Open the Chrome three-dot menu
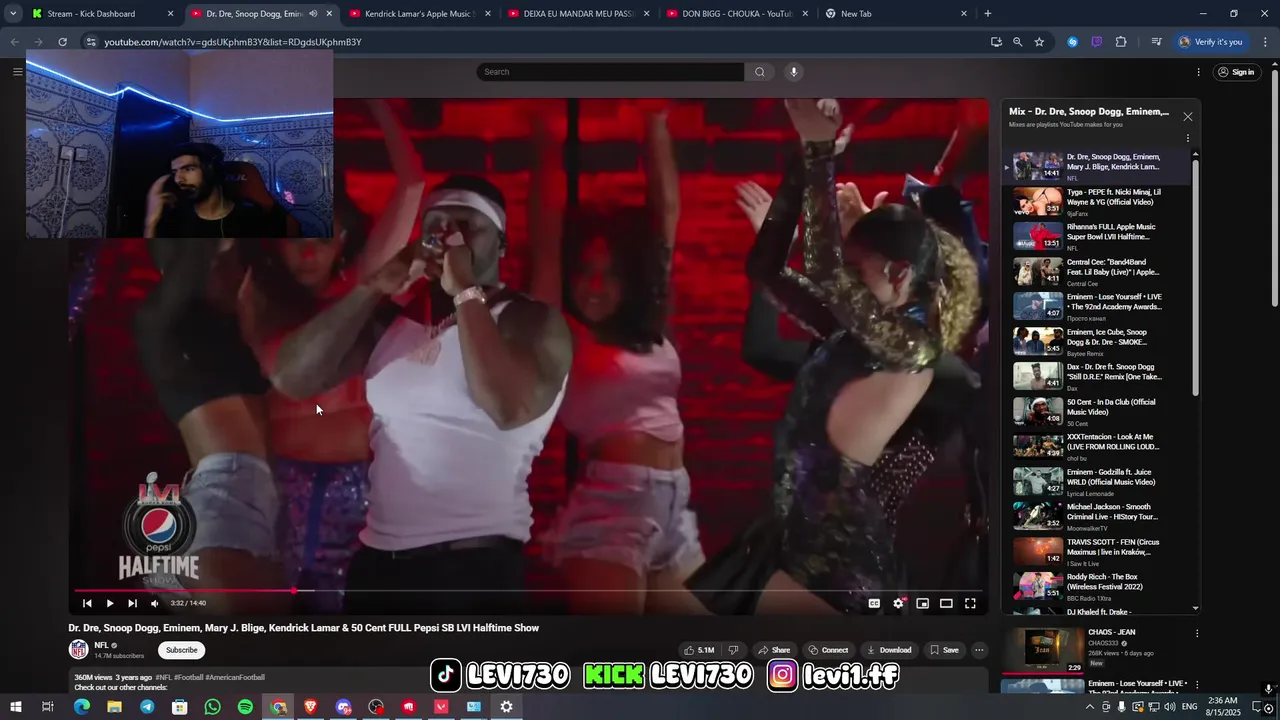The width and height of the screenshot is (1280, 720). (1264, 42)
